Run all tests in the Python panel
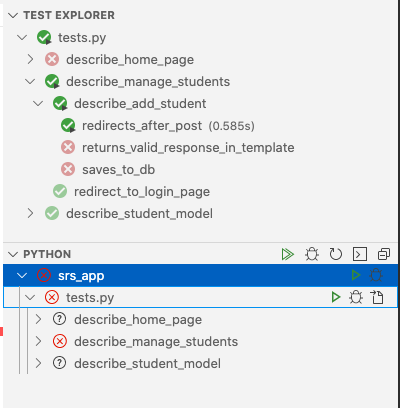The width and height of the screenshot is (400, 408). tap(288, 254)
